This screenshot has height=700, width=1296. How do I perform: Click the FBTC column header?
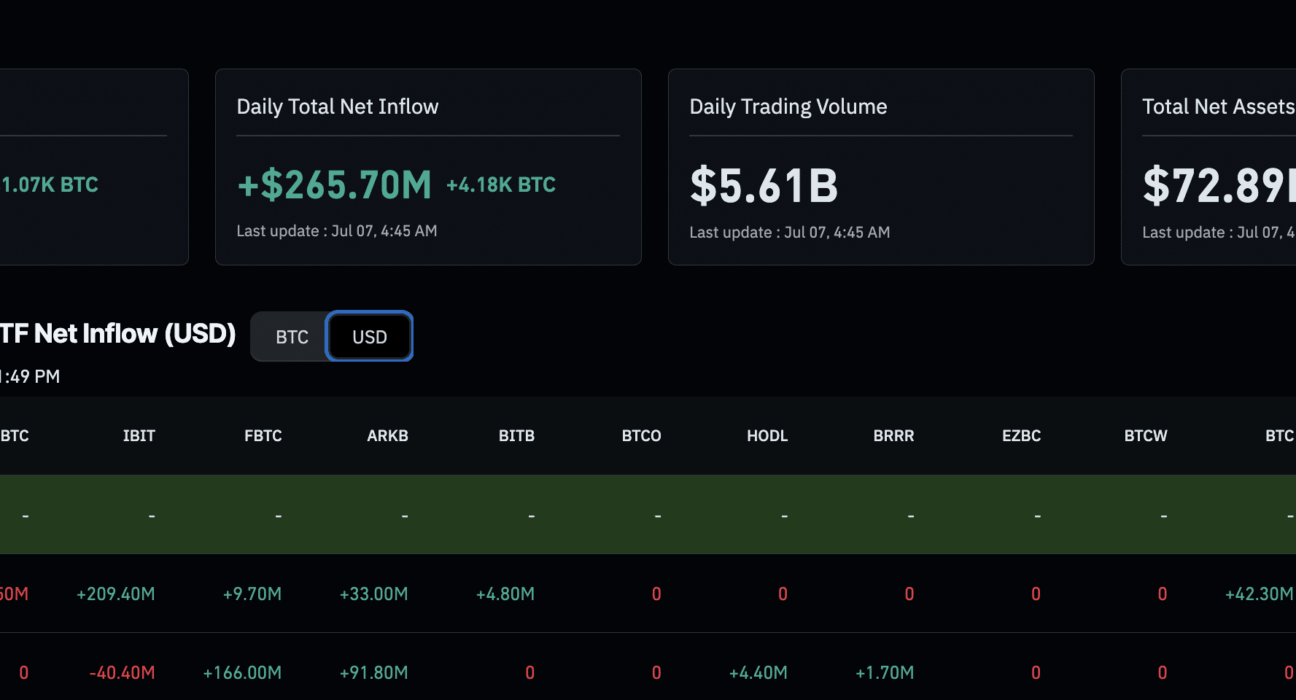[263, 436]
